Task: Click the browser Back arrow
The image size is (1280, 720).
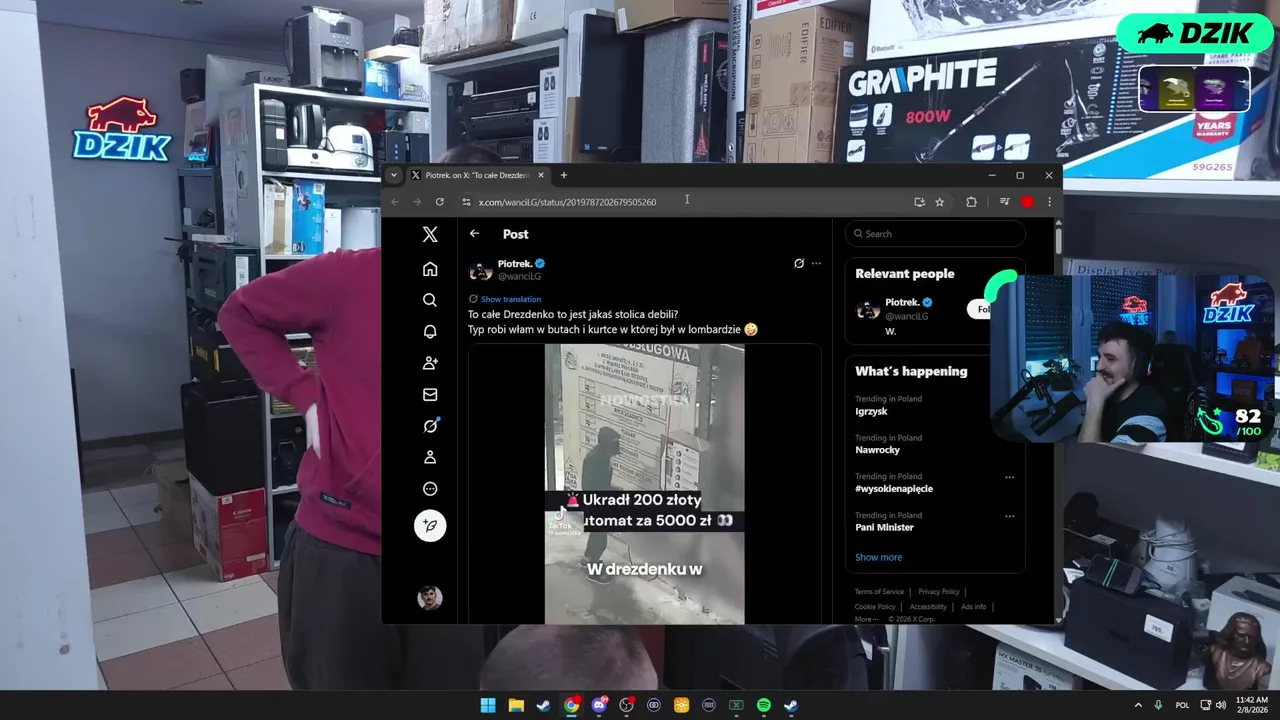Action: 395,202
